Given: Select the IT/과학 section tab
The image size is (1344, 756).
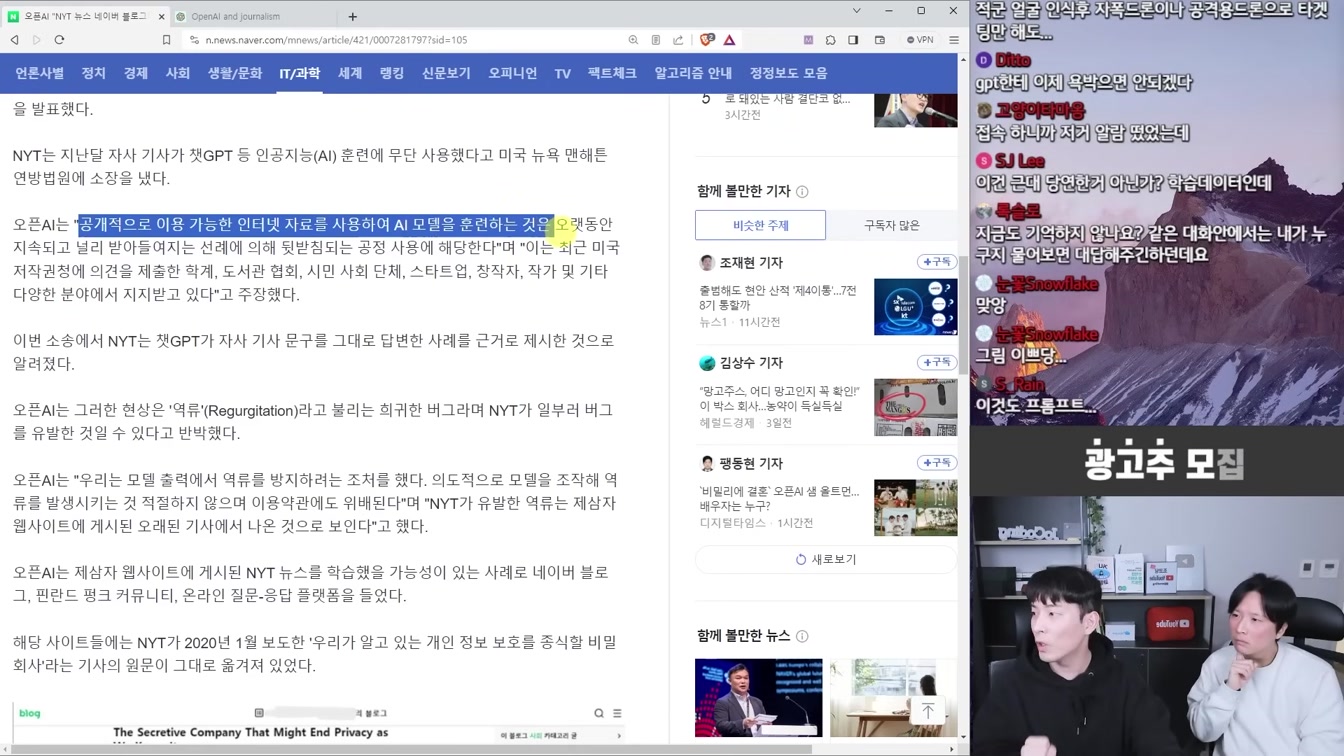Looking at the screenshot, I should (300, 73).
